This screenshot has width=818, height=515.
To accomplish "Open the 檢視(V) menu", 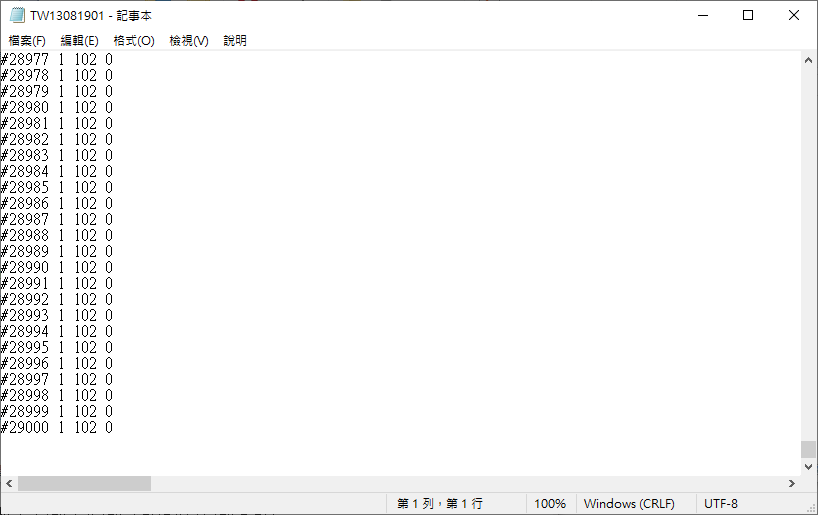I will tap(189, 41).
